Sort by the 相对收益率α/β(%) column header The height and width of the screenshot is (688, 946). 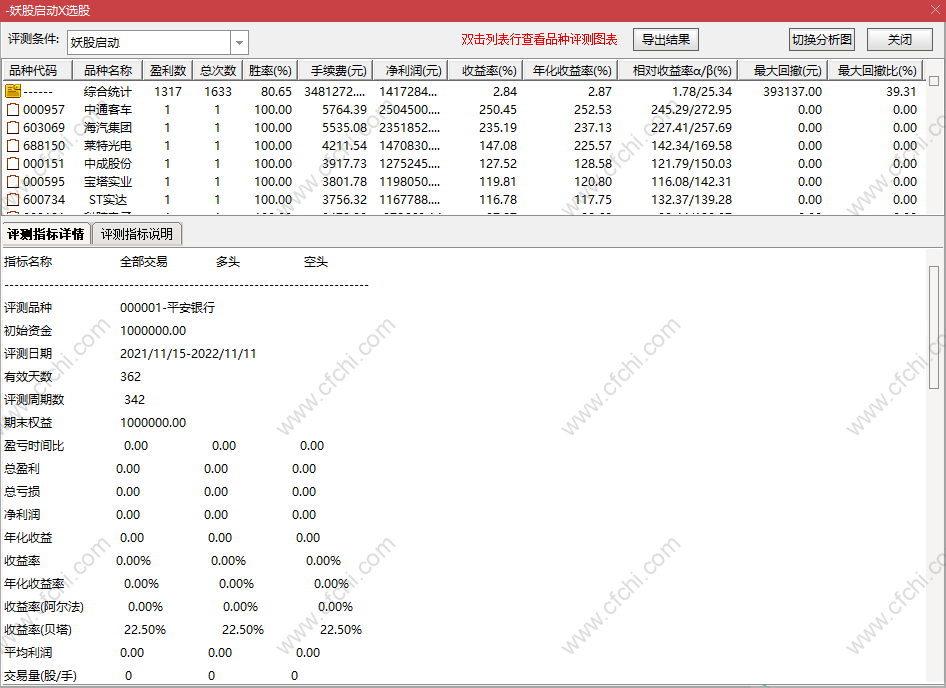[x=678, y=71]
